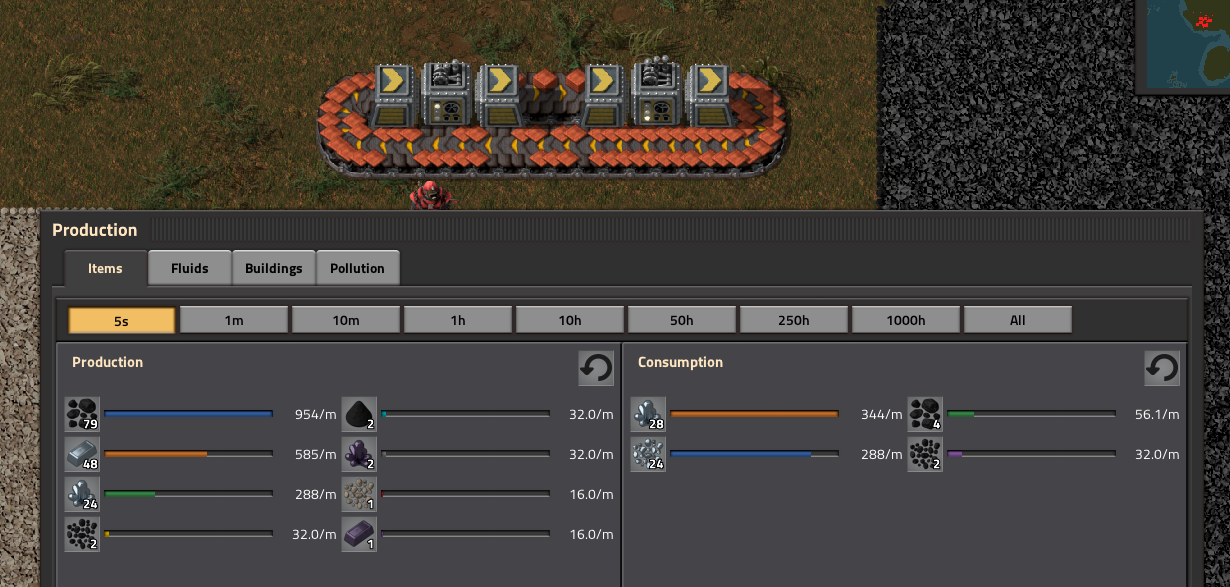Switch to the Fluids tab
The width and height of the screenshot is (1230, 587).
190,268
